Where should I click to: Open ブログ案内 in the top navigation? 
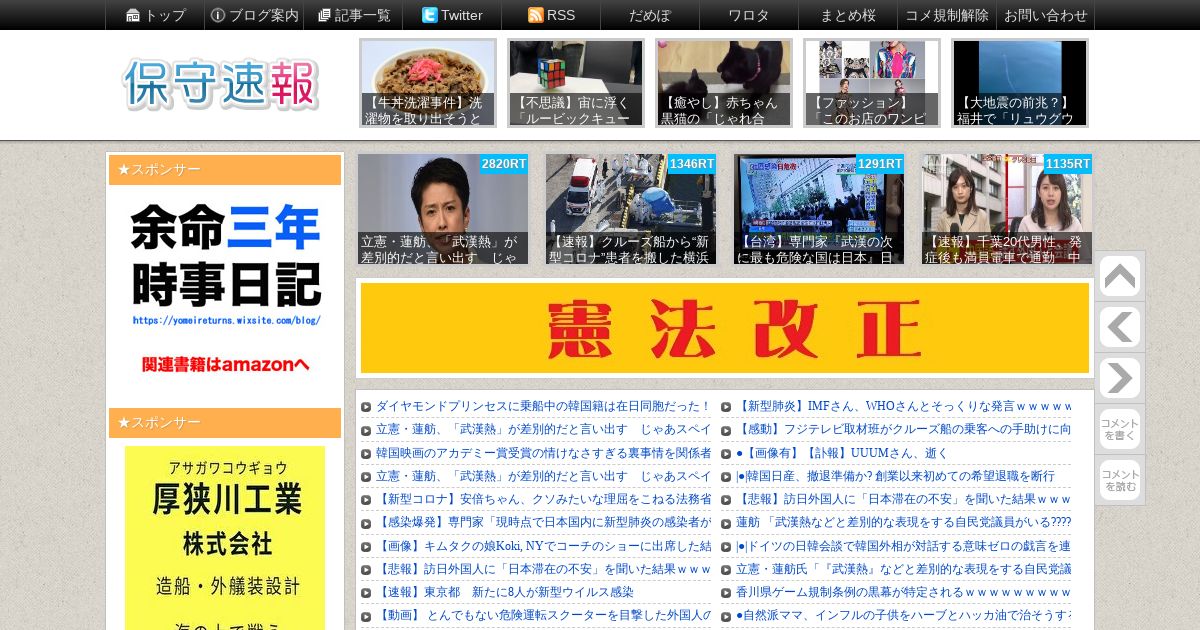[x=254, y=15]
